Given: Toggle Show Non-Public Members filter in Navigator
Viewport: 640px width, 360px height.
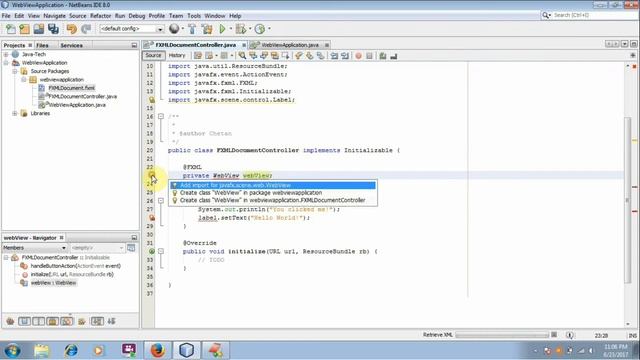Looking at the screenshot, I should (x=53, y=322).
